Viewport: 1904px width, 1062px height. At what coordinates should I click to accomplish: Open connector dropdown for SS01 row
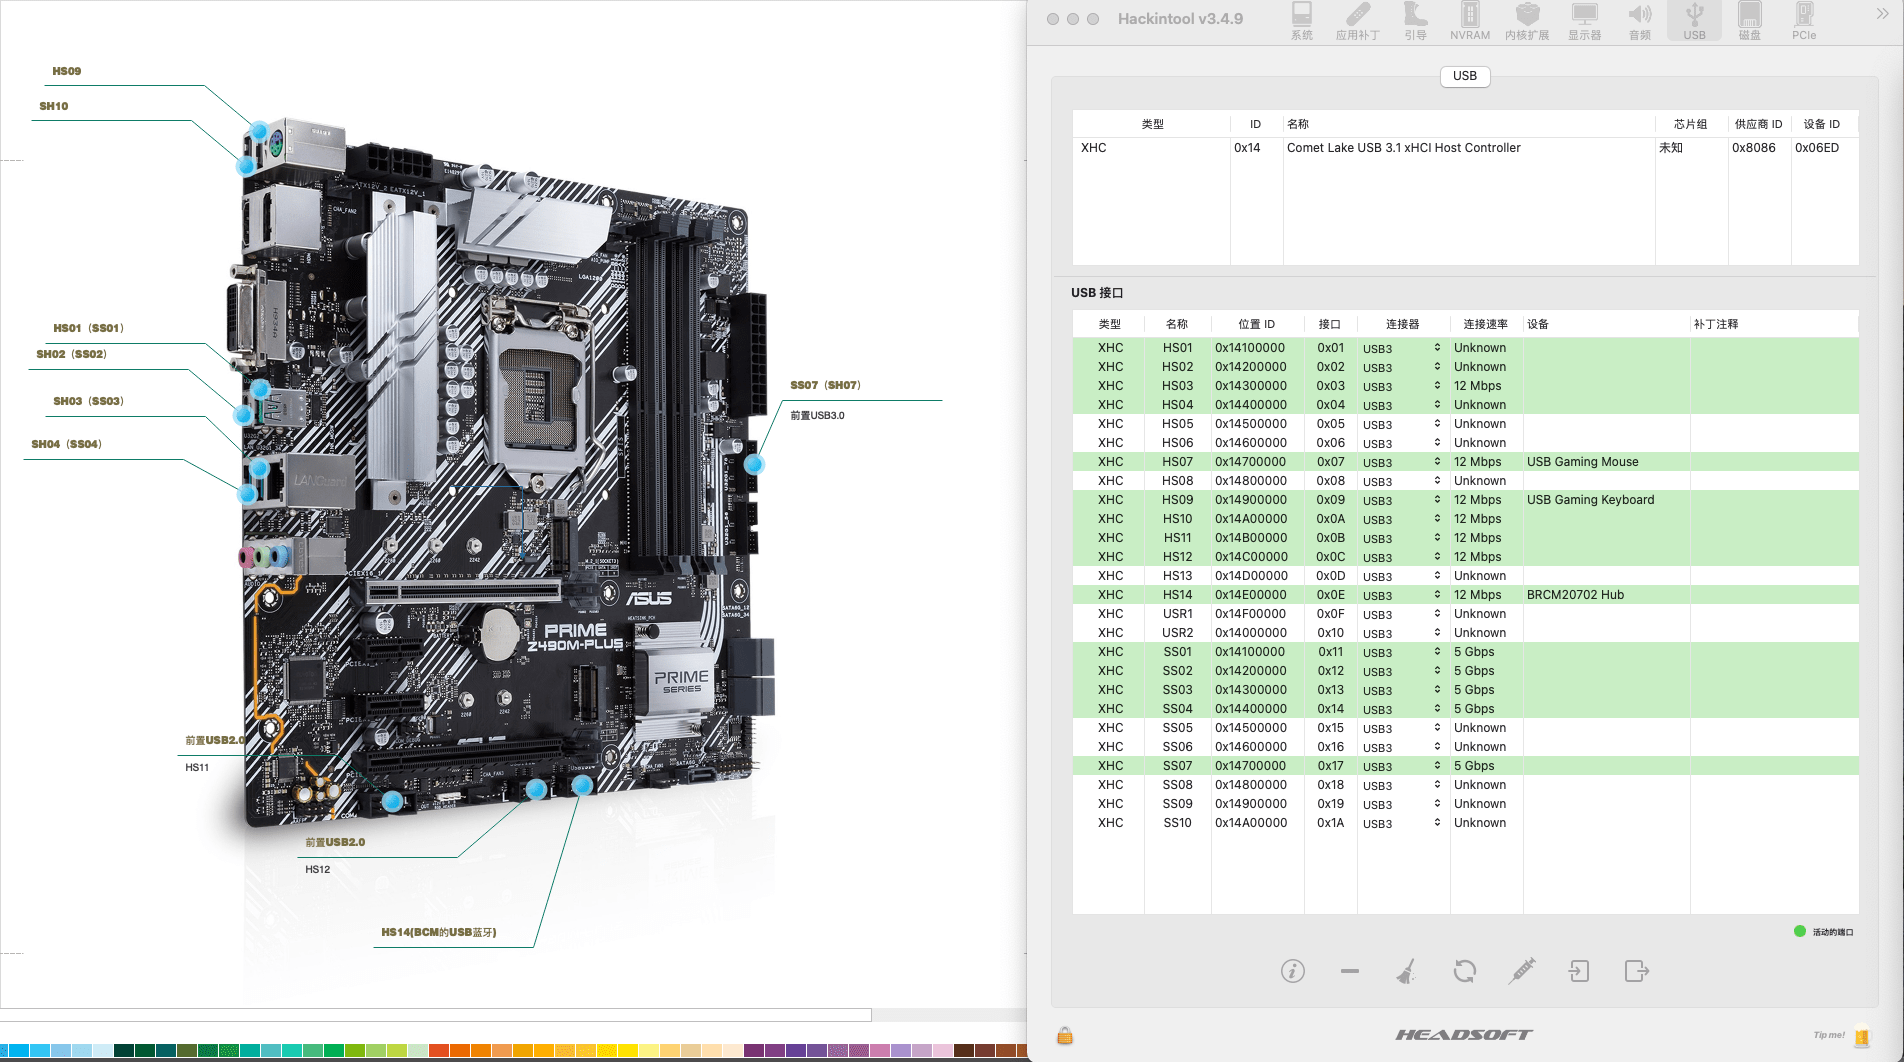(1402, 652)
